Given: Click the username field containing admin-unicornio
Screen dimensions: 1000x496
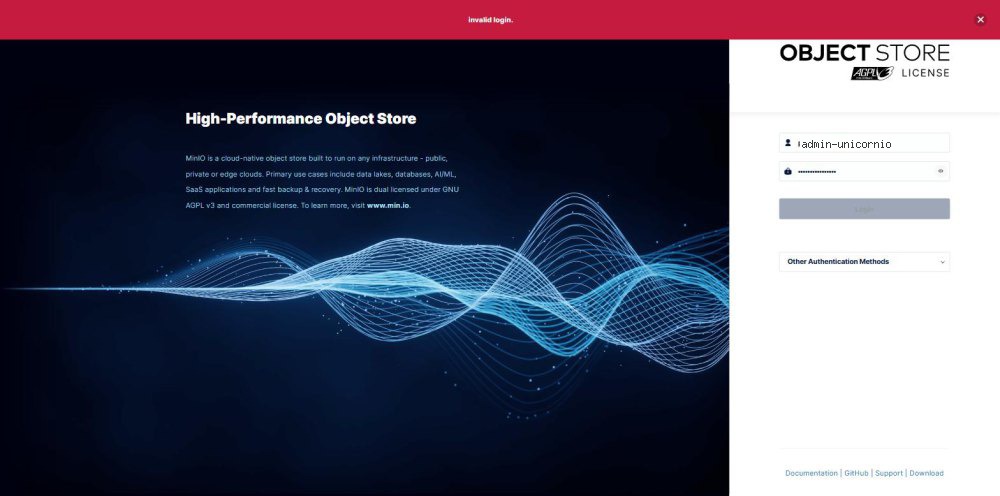Looking at the screenshot, I should coord(864,143).
